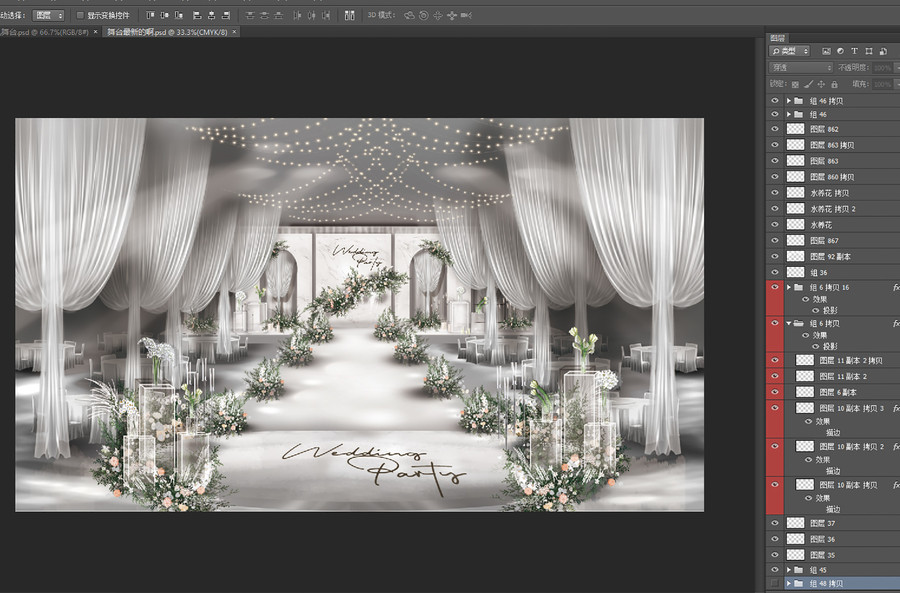Select the 图层 11 副本 2 layer thumbnail
The height and width of the screenshot is (593, 900).
click(805, 377)
